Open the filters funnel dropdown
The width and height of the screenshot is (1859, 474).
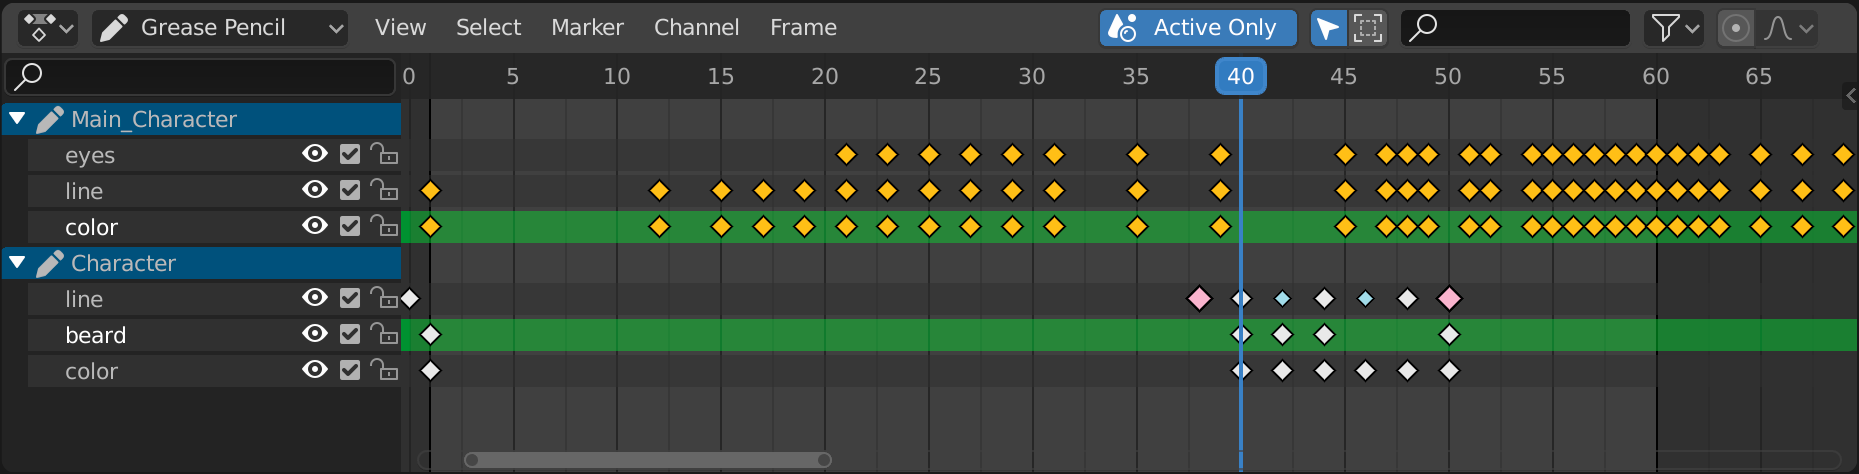tap(1672, 28)
